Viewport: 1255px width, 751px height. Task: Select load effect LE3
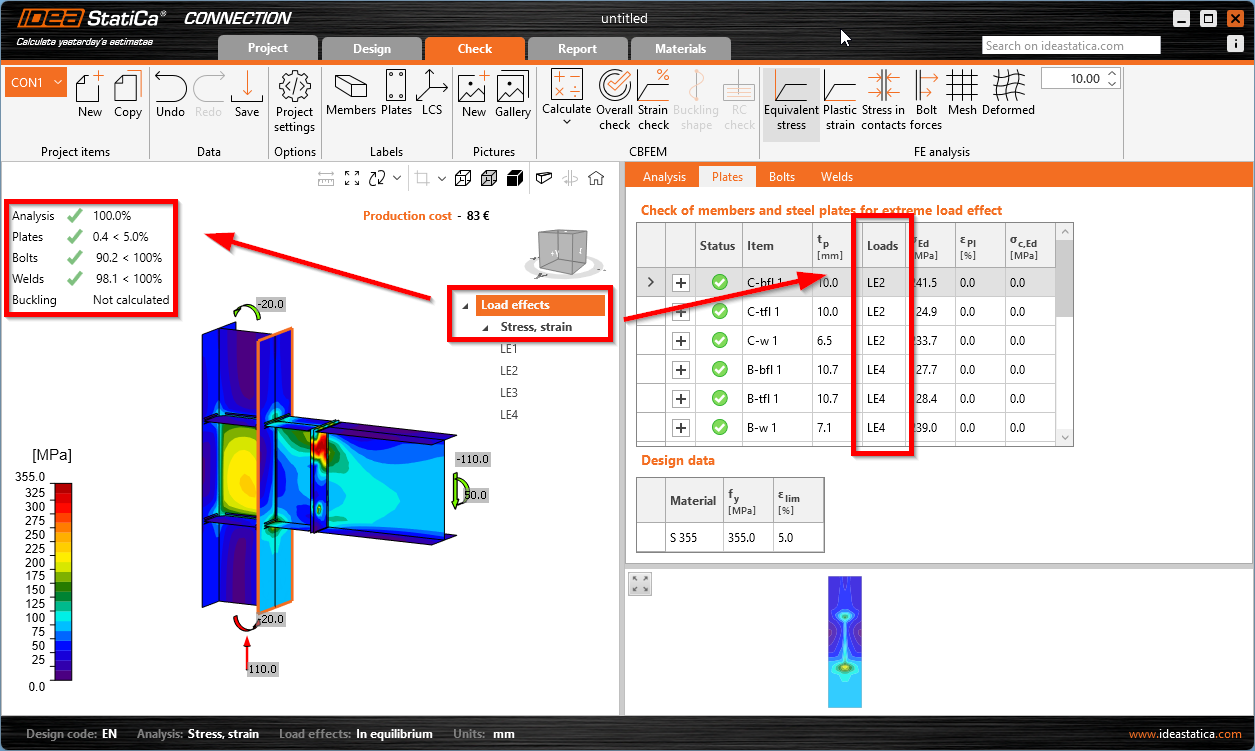509,393
